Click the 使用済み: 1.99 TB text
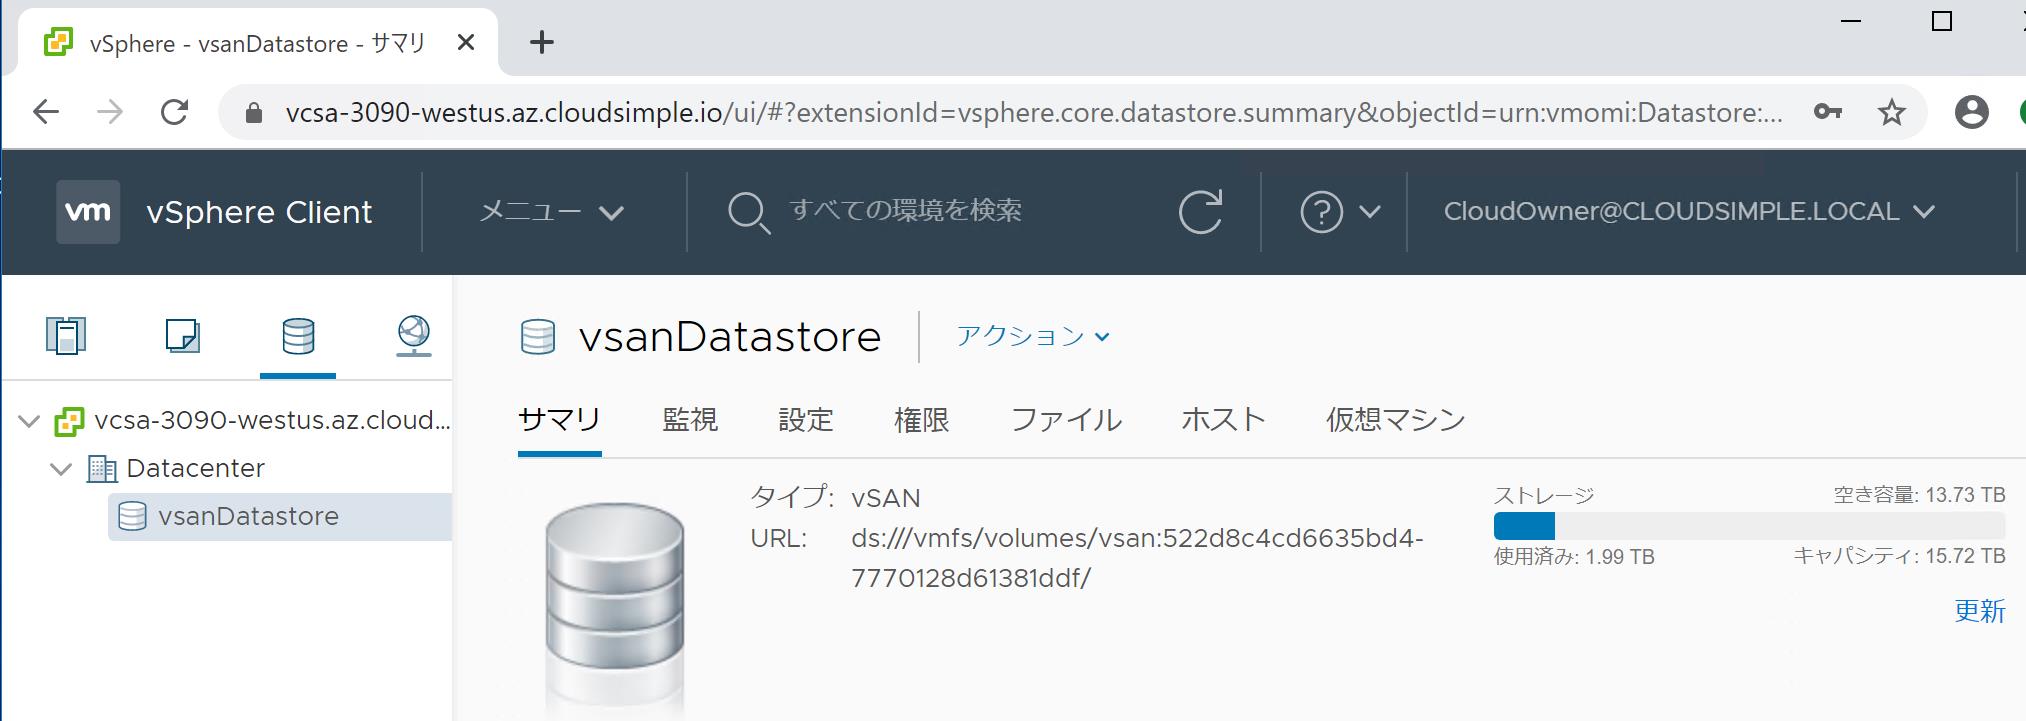 click(x=1574, y=557)
